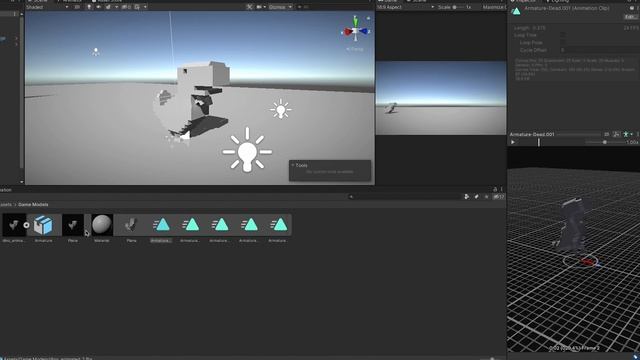Viewport: 640px width, 360px height.
Task: Adjust the preview playback speed slider
Action: click(x=605, y=142)
